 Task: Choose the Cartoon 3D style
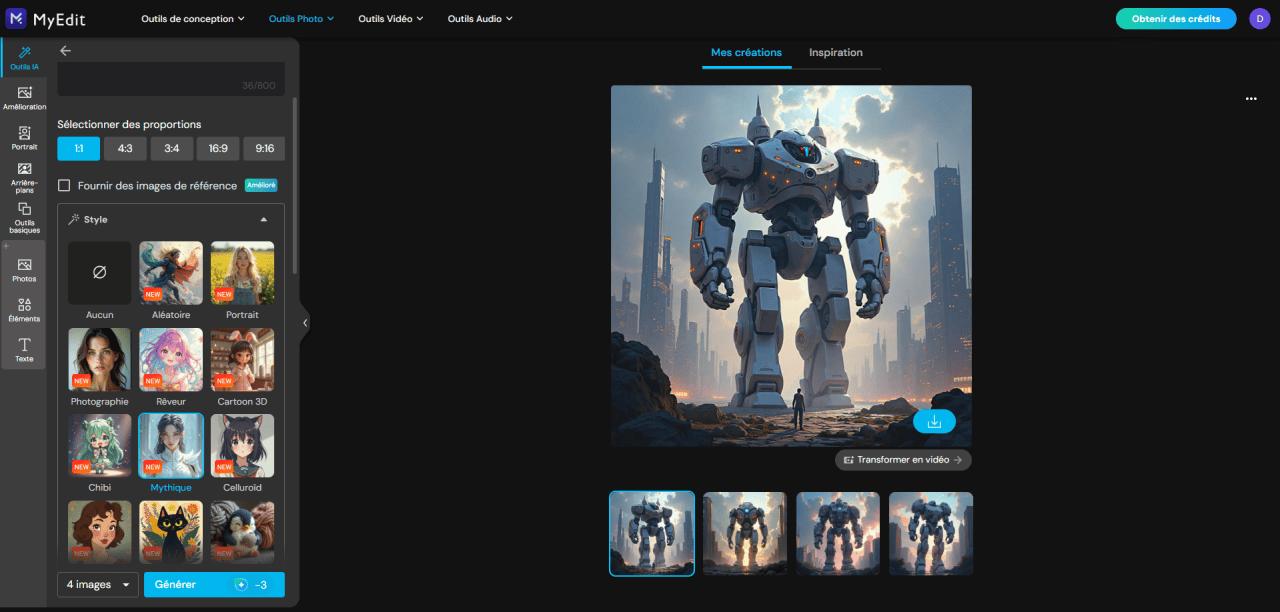pos(242,367)
